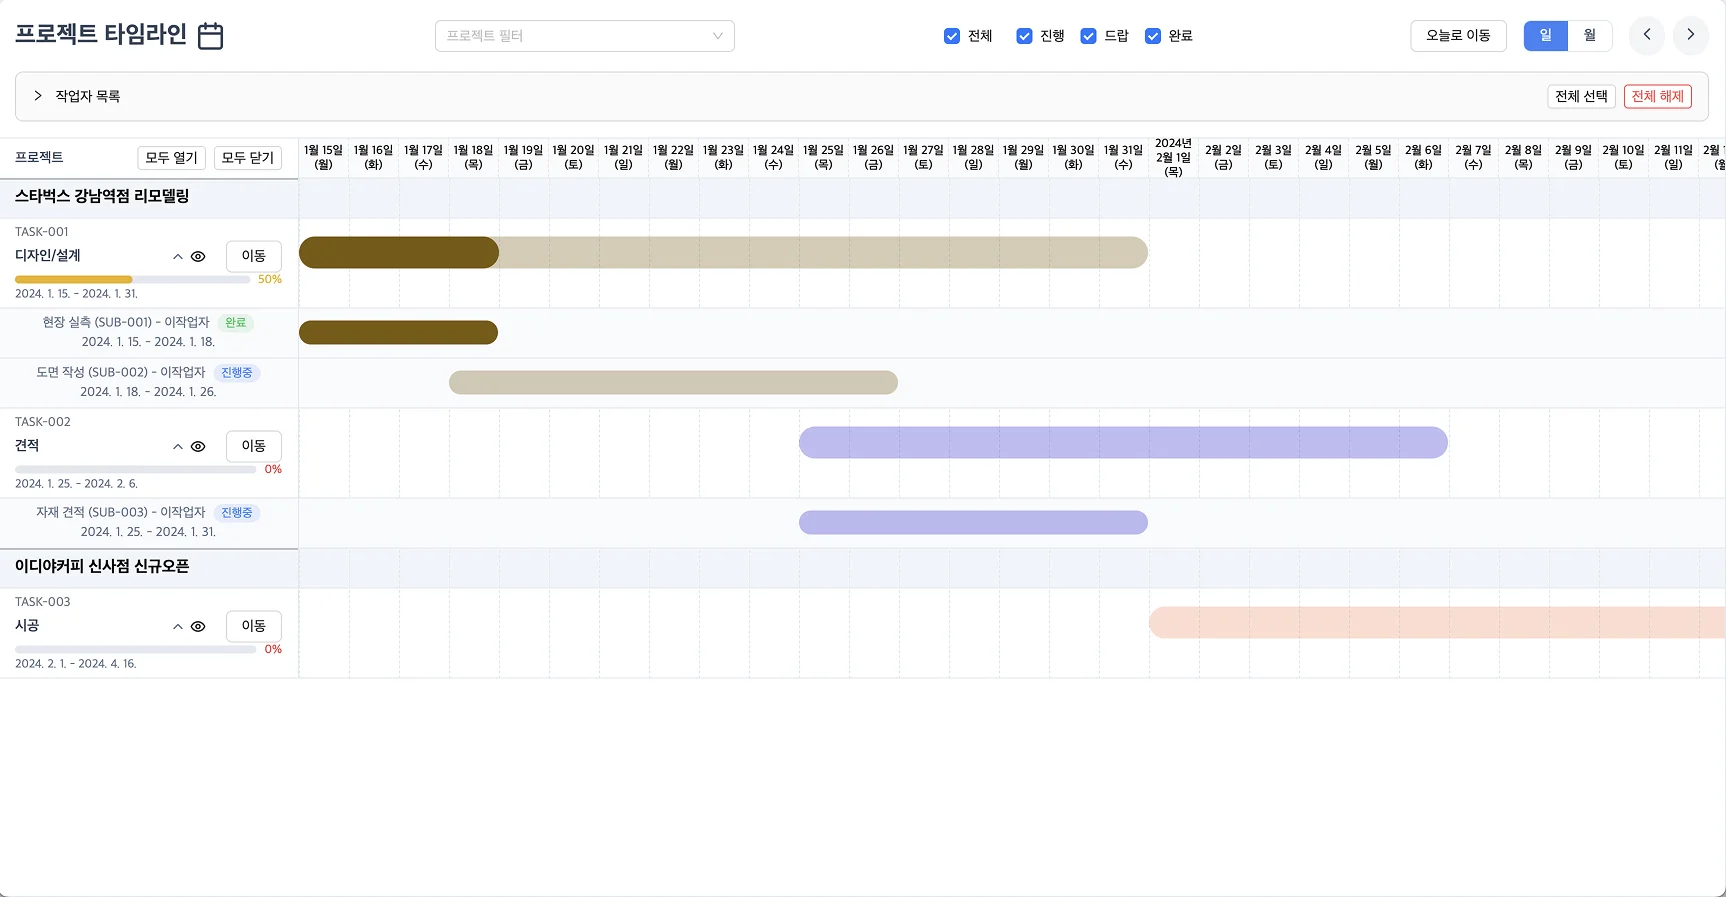
Task: Click the 자재 견적 (SUB-003) subtask row
Action: point(149,523)
